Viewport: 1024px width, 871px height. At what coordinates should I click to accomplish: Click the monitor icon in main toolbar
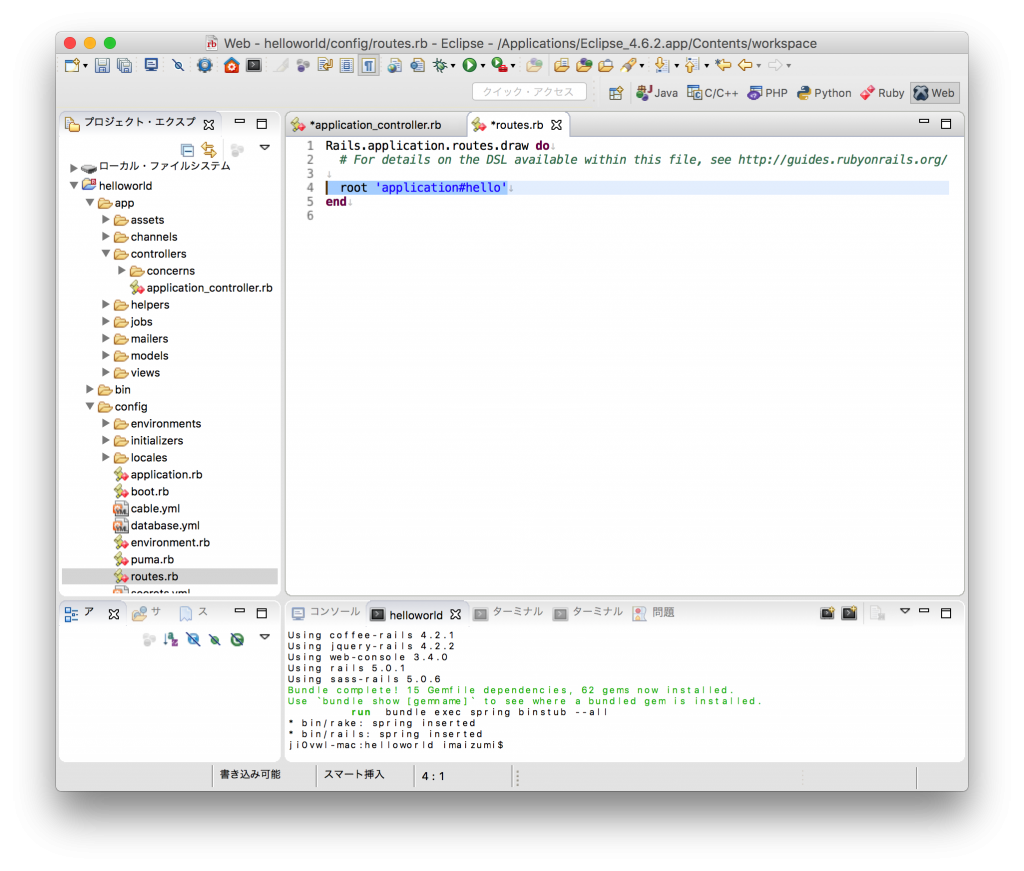152,65
